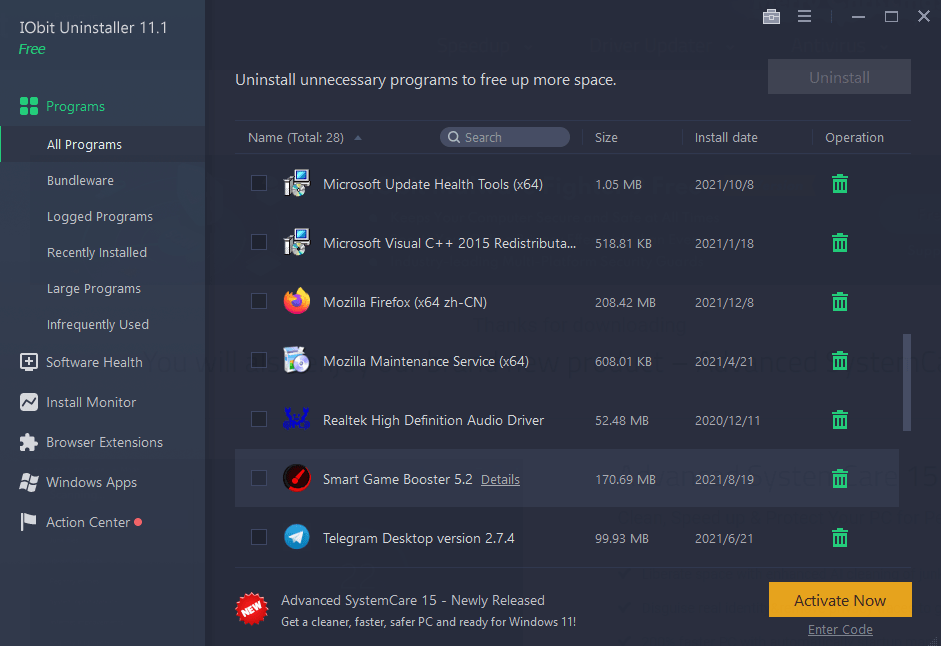
Task: Click the 208.42 MB size value
Action: [x=625, y=303]
